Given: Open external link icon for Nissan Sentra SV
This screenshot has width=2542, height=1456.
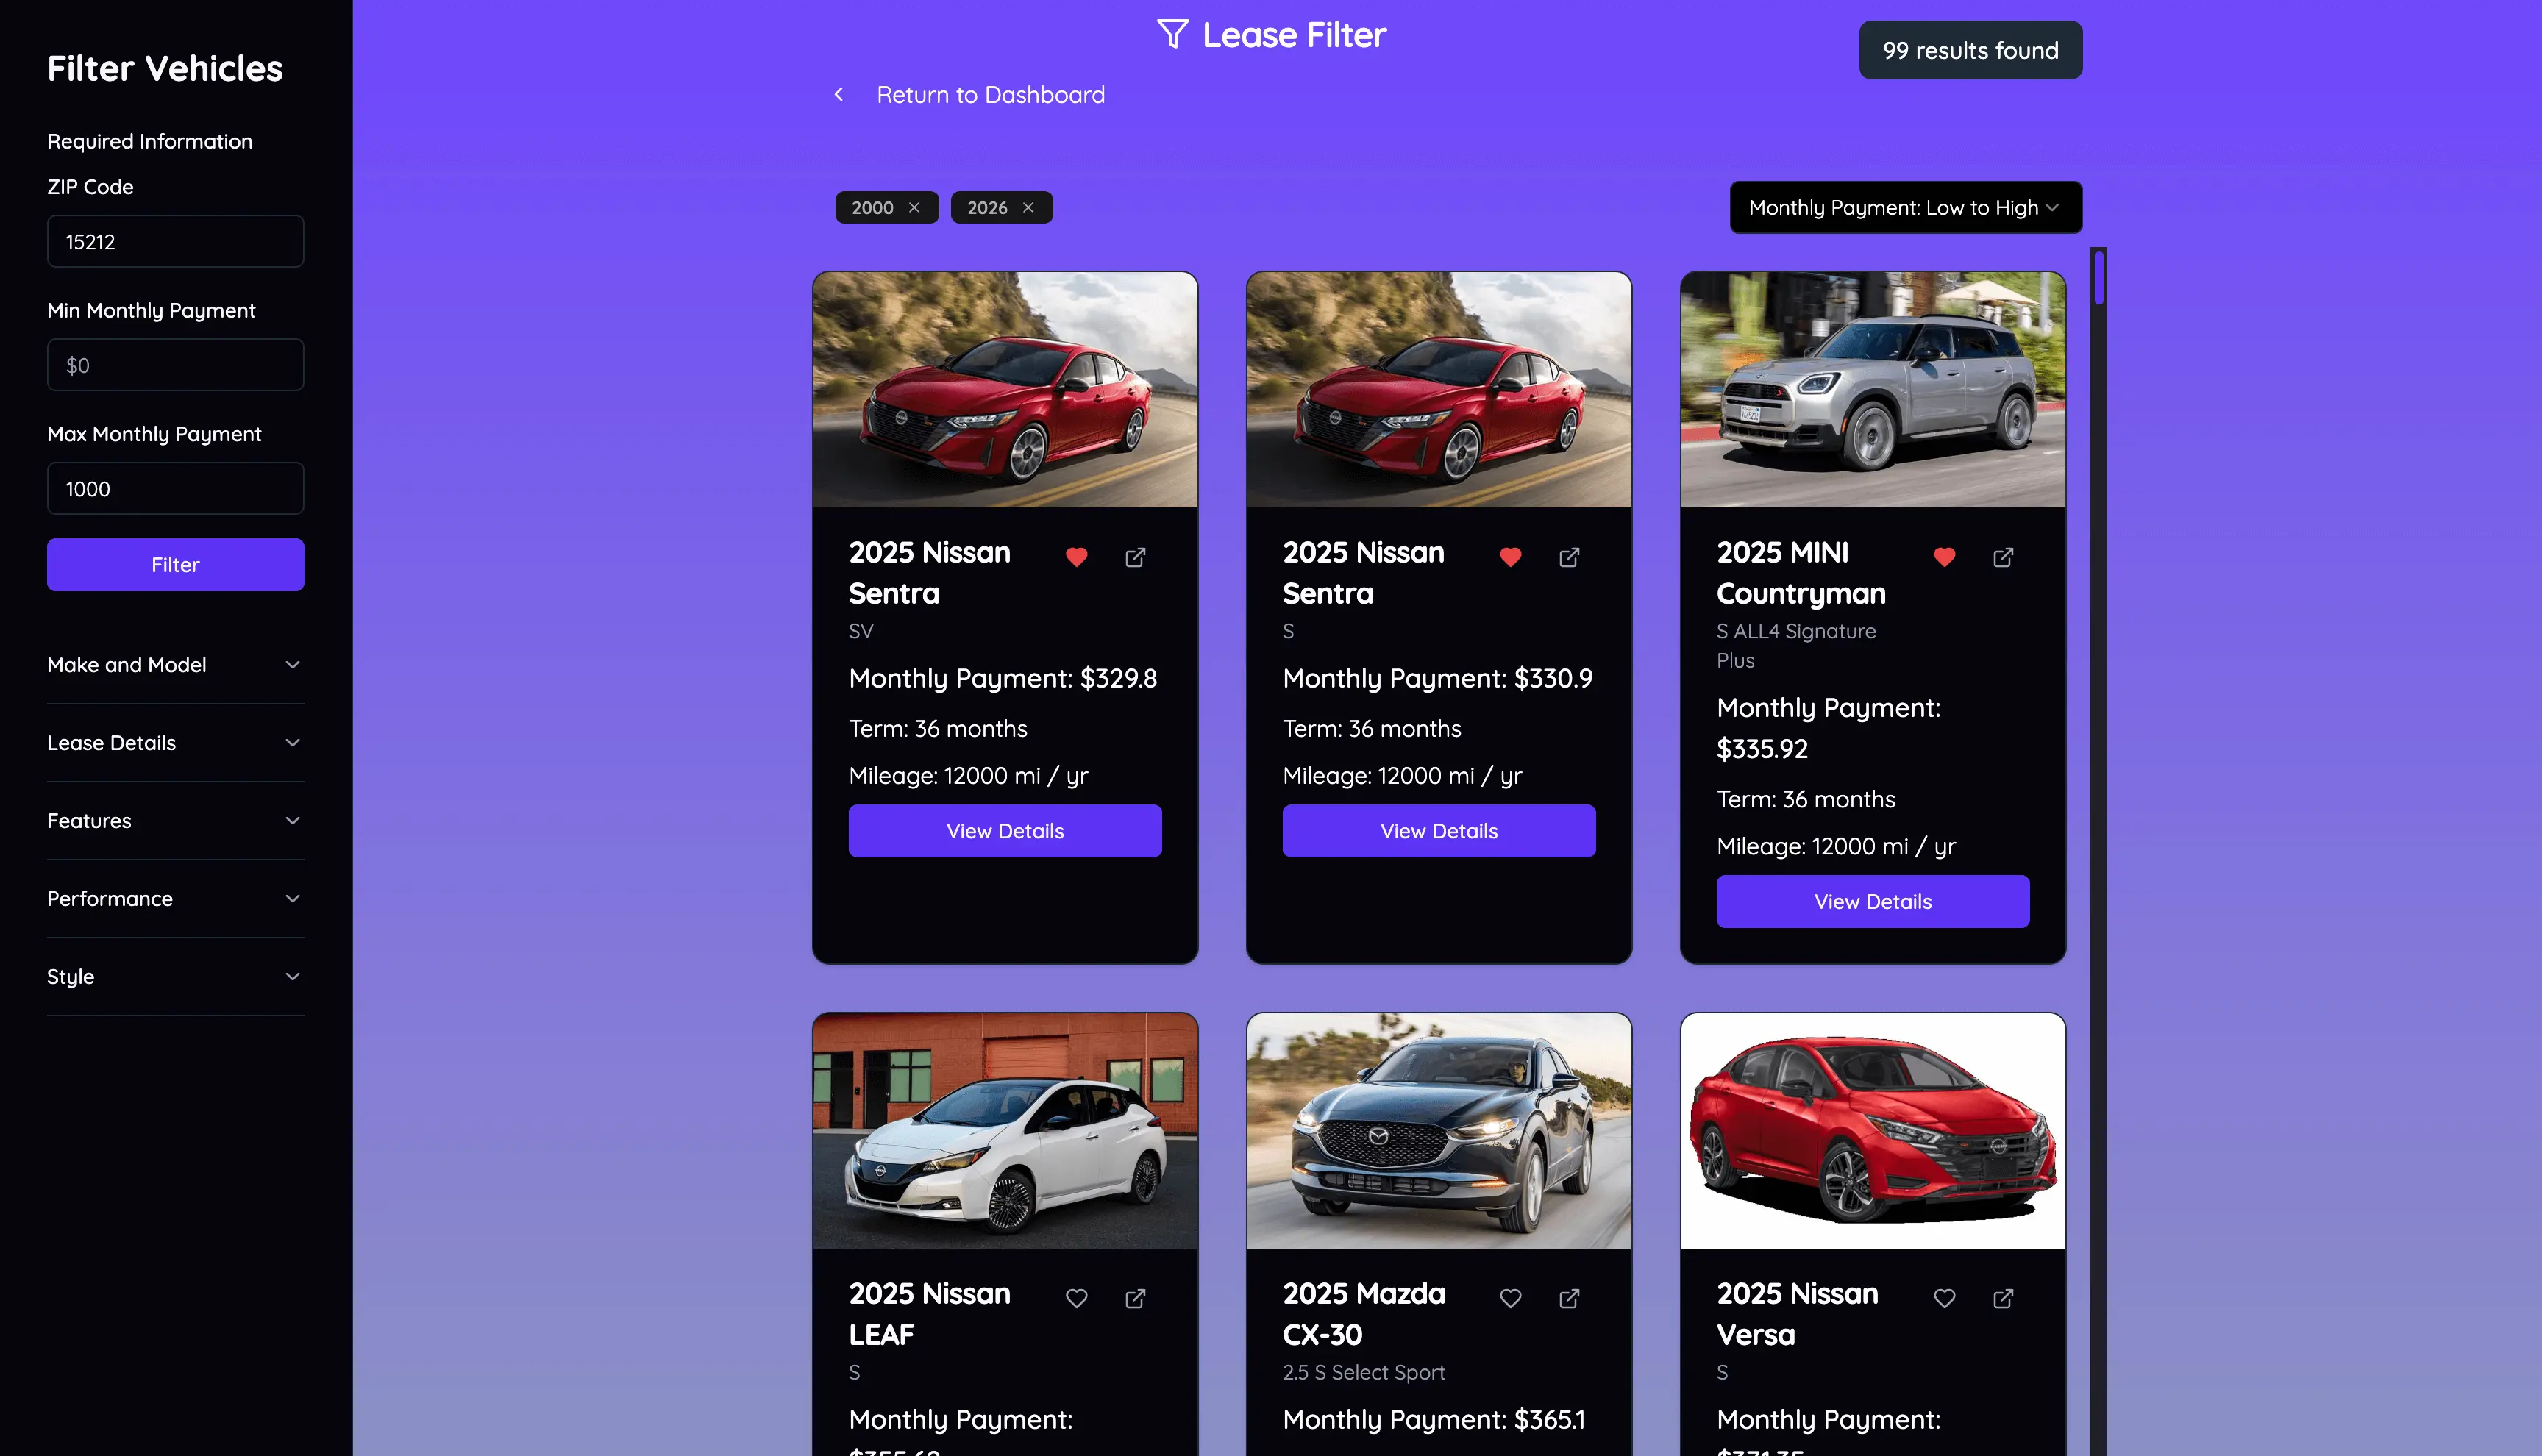Looking at the screenshot, I should (1135, 557).
